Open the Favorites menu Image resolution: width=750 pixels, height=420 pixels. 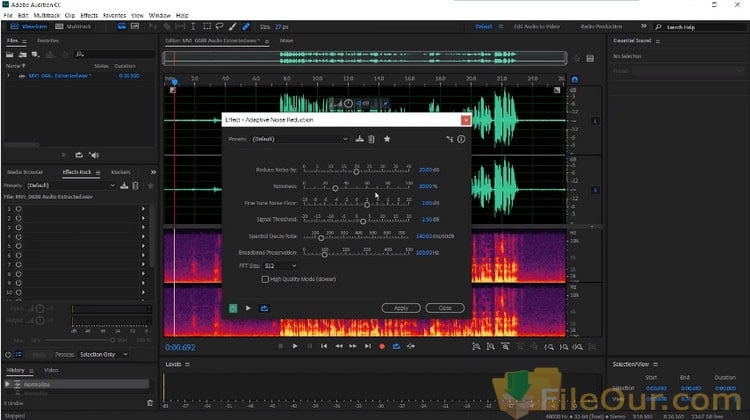pos(114,15)
